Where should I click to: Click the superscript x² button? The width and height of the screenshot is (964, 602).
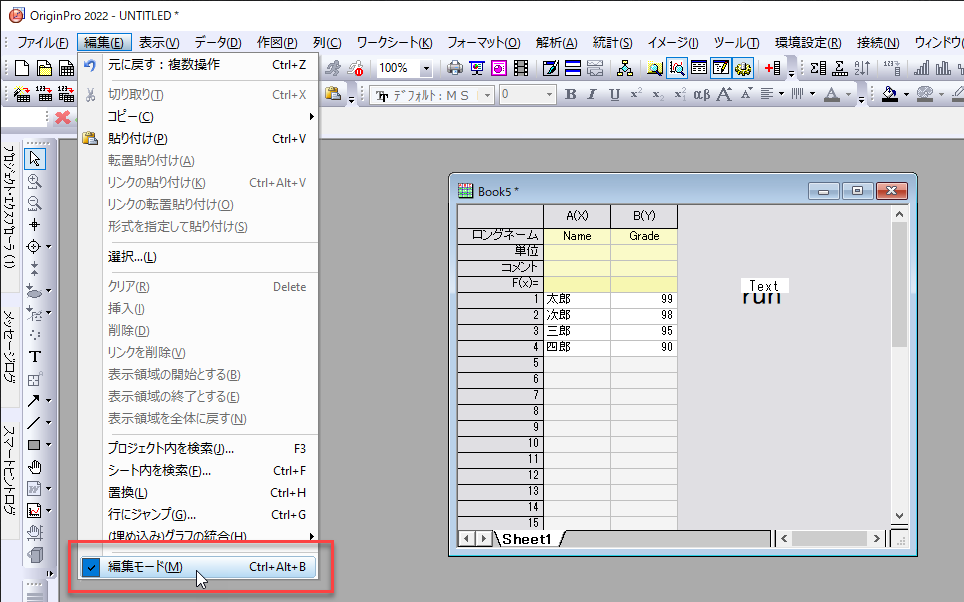636,94
